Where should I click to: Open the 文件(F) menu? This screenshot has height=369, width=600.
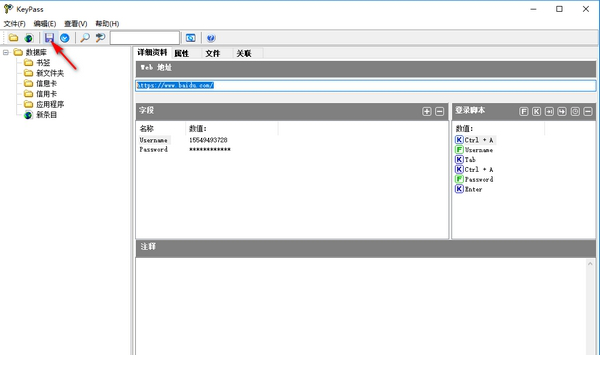(15, 24)
